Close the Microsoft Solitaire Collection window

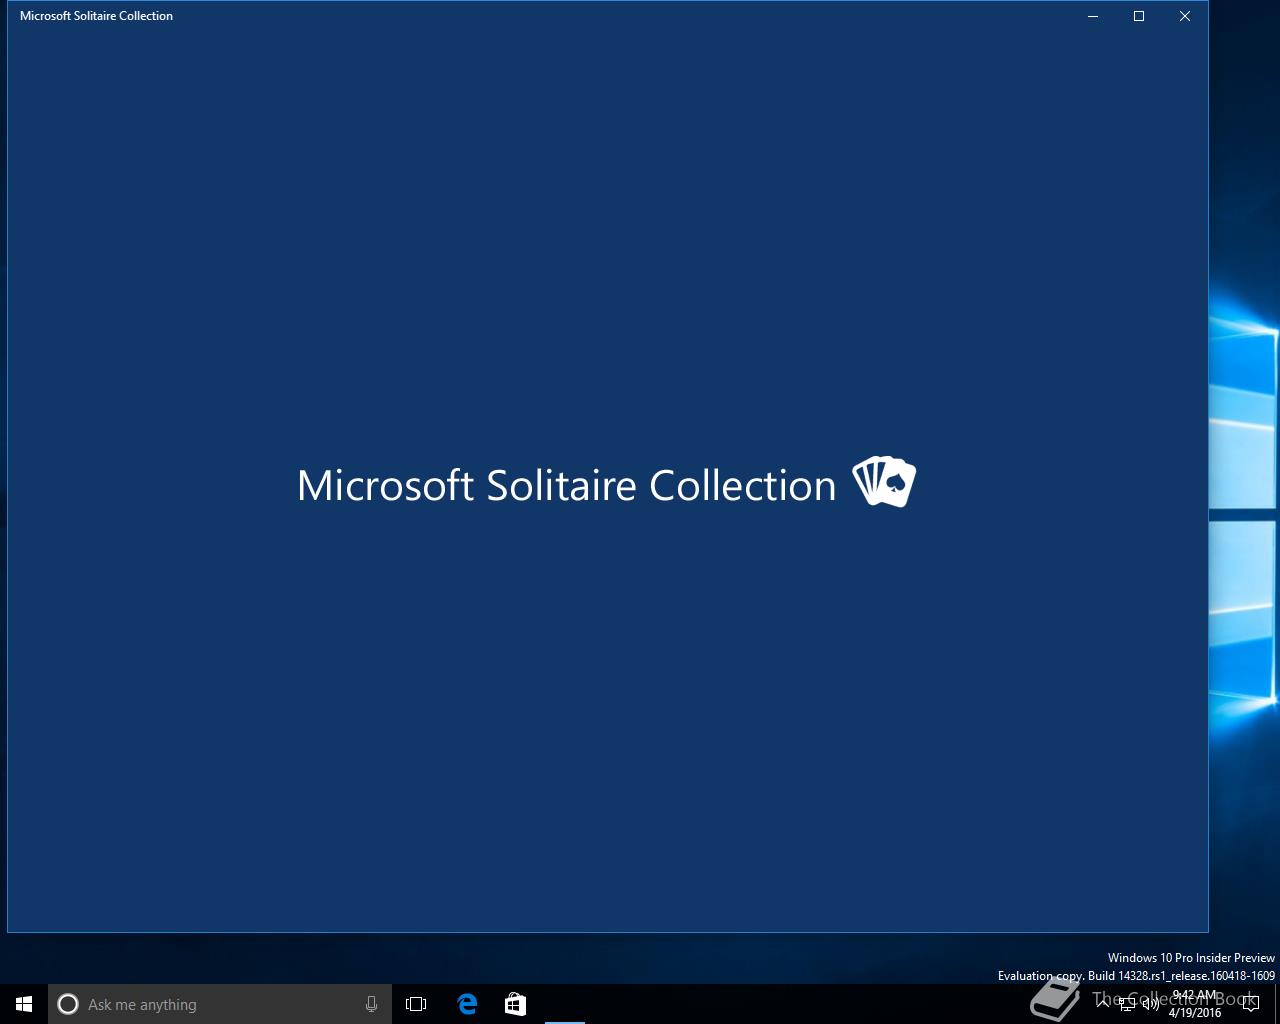(1185, 16)
